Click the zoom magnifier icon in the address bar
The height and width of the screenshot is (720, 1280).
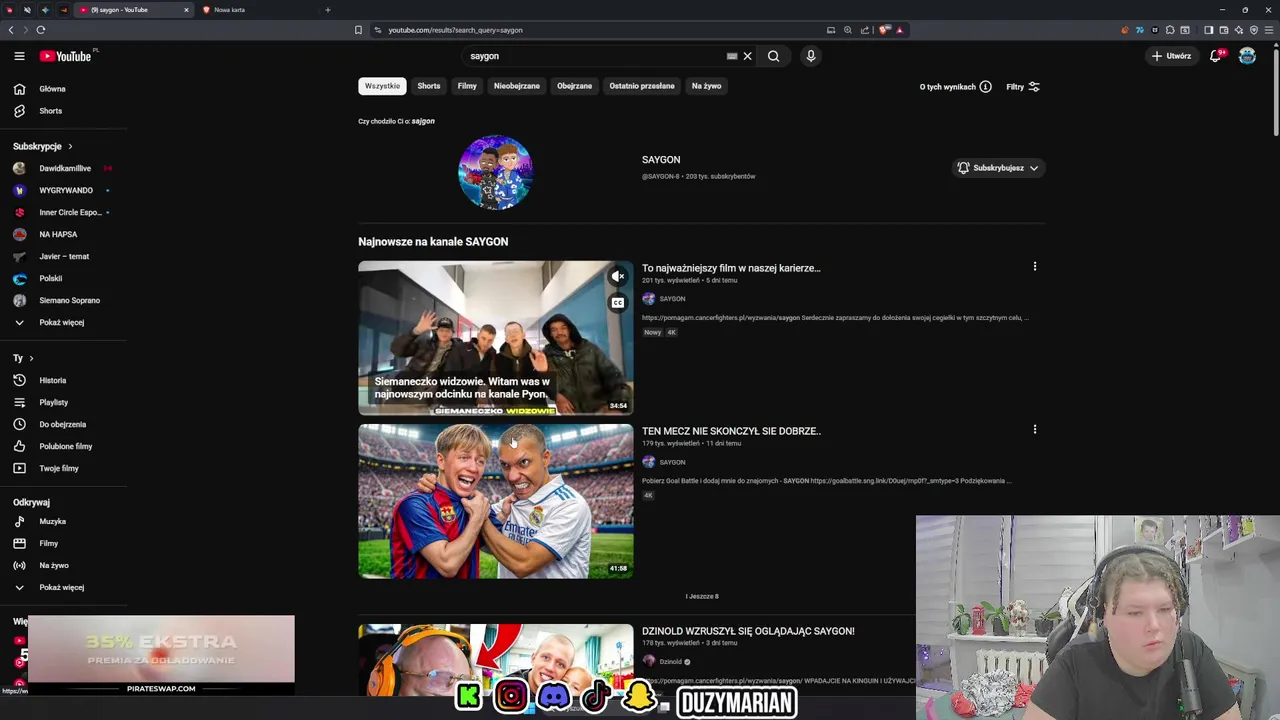coord(848,30)
